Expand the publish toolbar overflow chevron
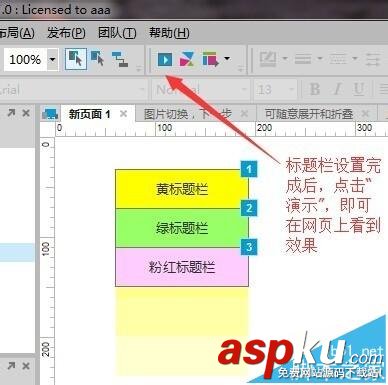The width and height of the screenshot is (388, 385). (x=240, y=69)
